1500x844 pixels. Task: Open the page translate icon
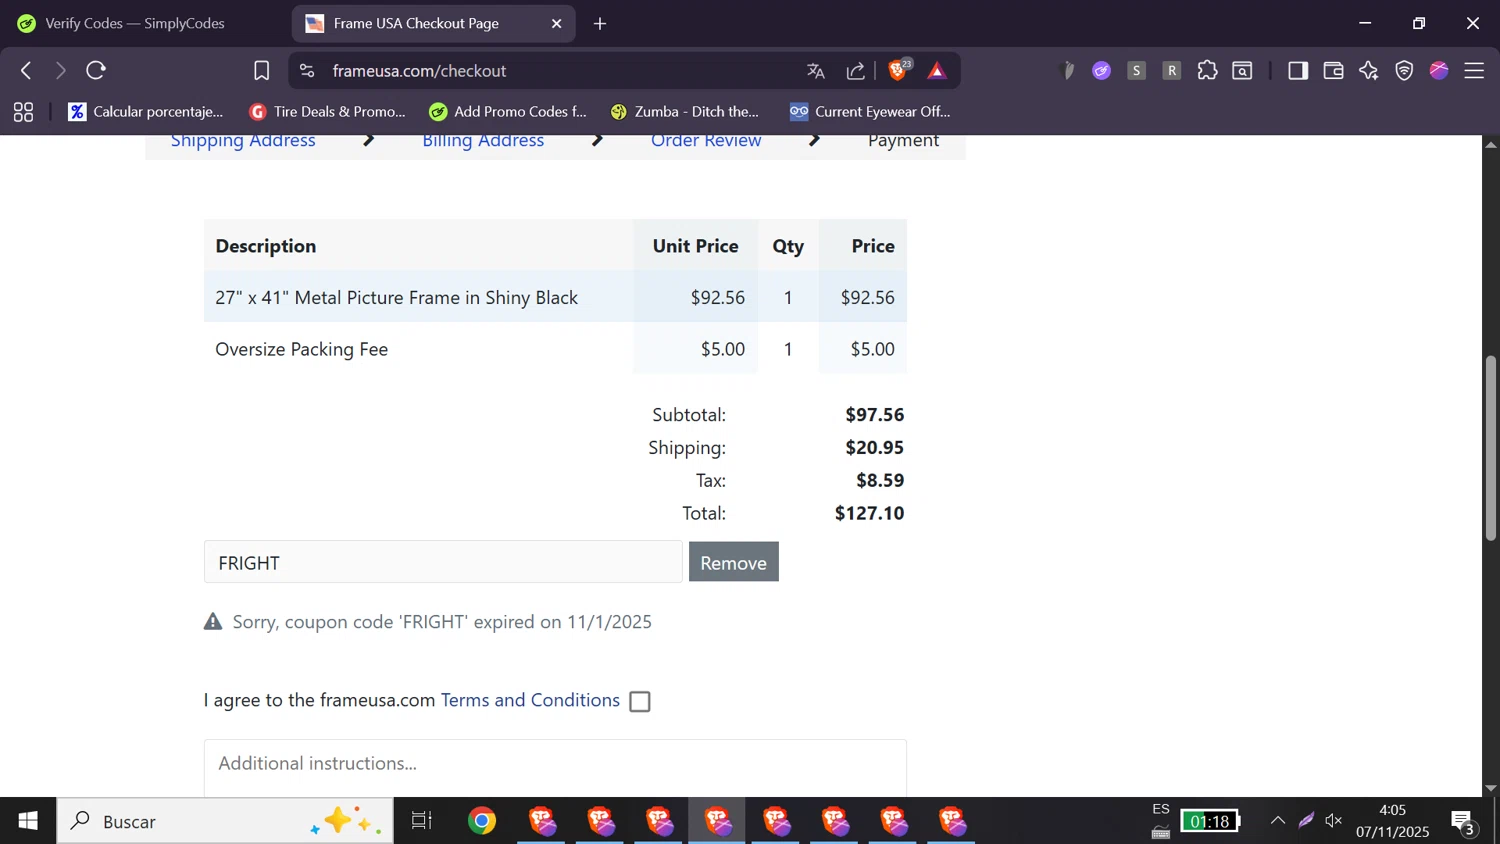pos(816,71)
